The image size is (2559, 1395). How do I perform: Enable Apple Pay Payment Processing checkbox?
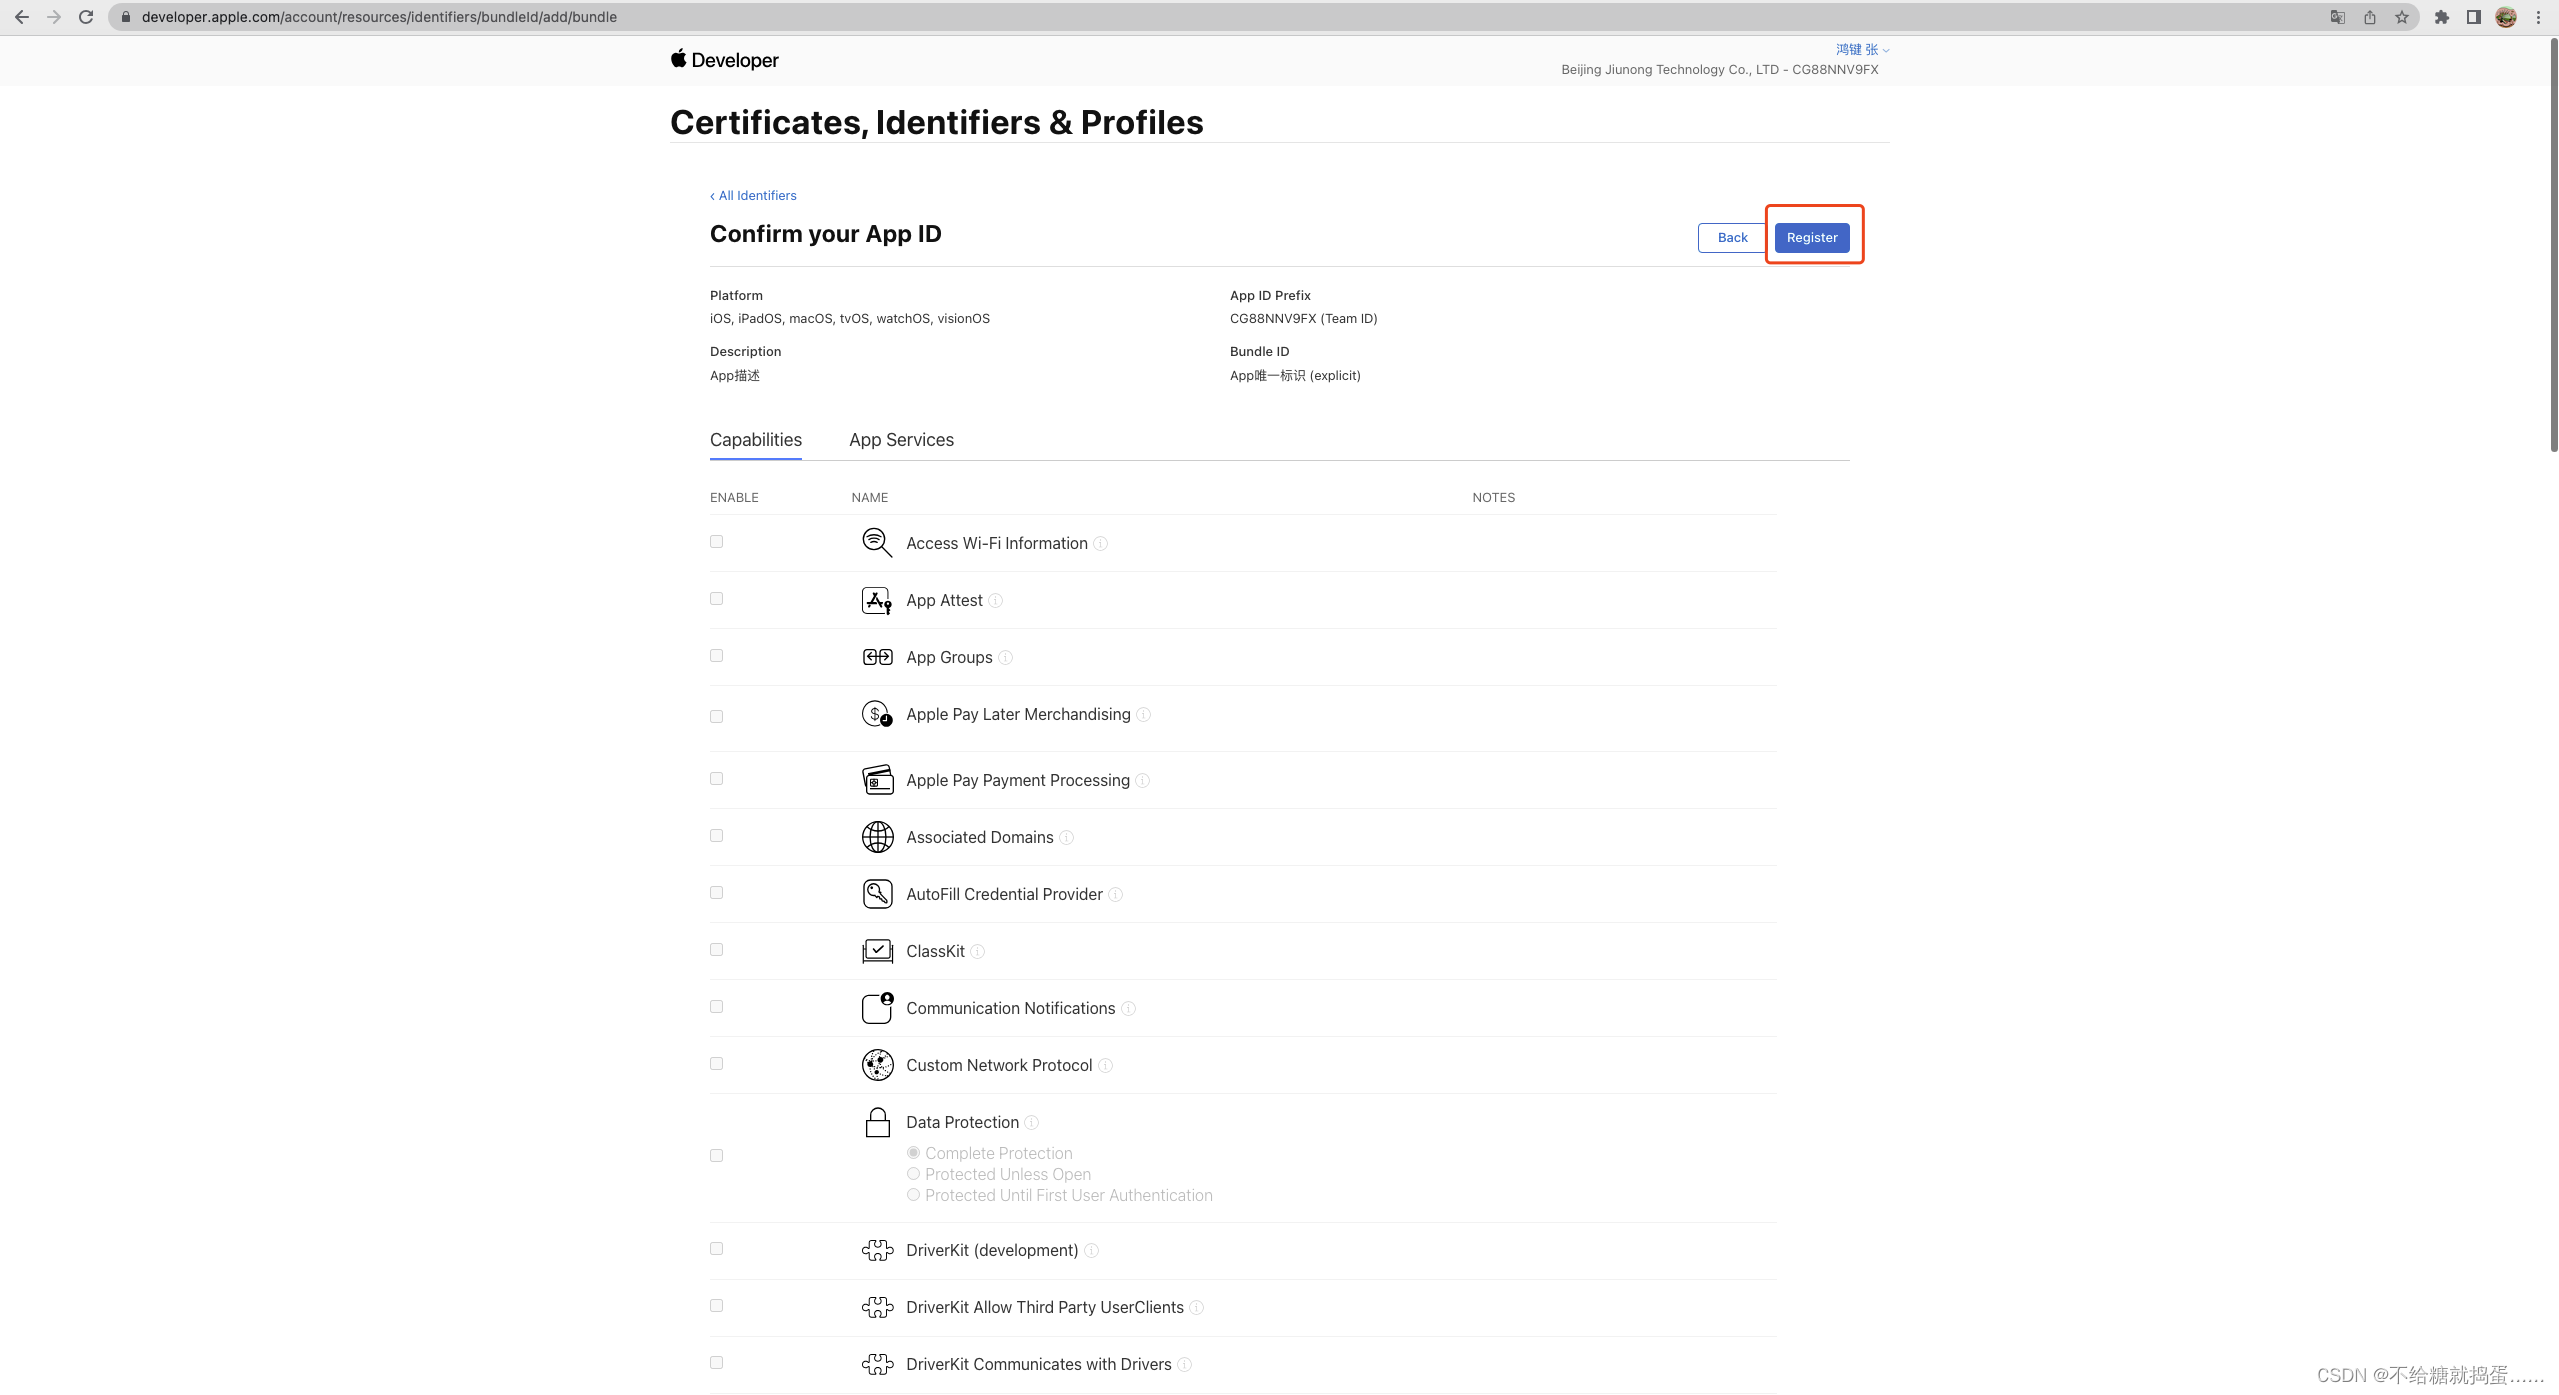coord(716,779)
